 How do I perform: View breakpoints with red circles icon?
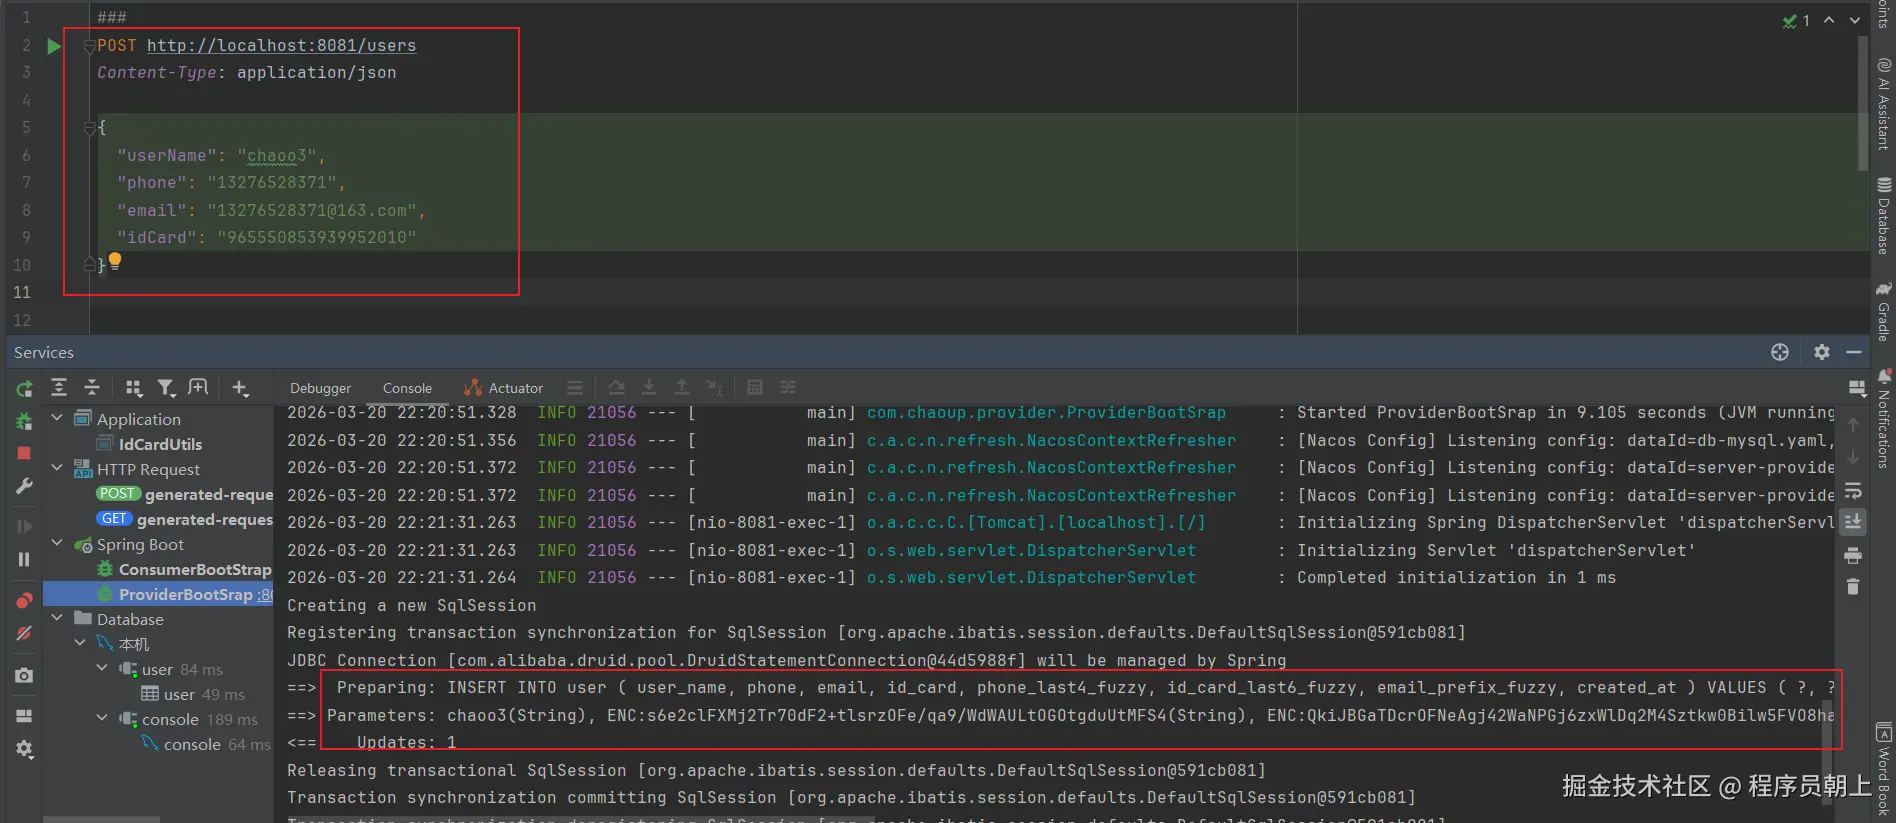(x=24, y=600)
